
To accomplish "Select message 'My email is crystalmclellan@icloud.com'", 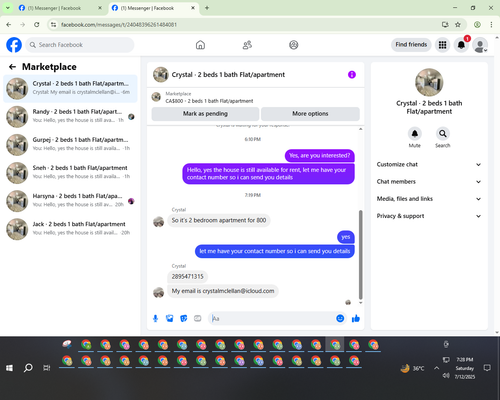I will click(223, 291).
